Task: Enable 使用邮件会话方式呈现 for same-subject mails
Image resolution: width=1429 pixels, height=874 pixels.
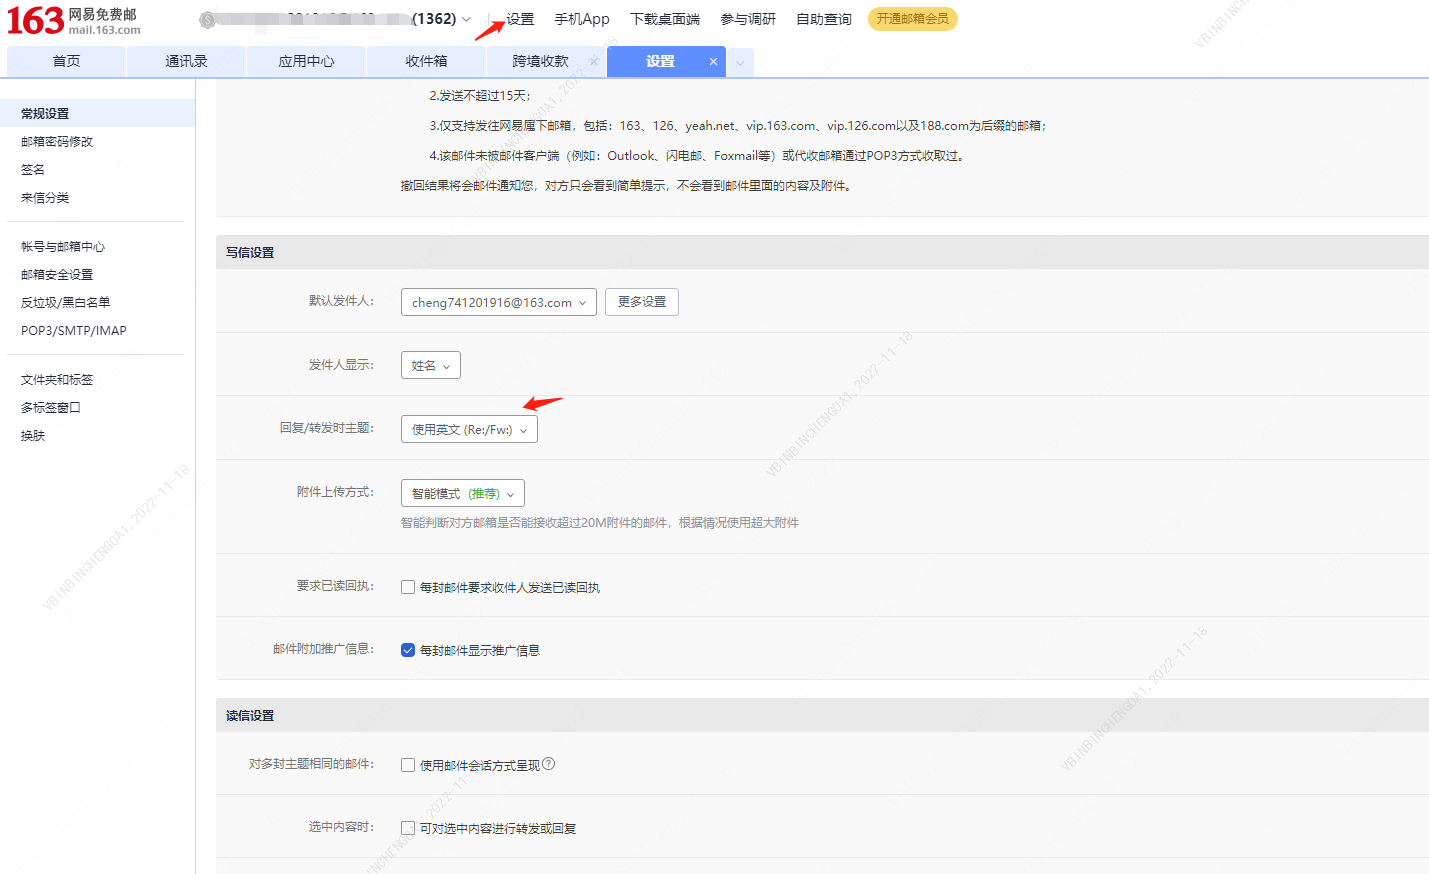Action: coord(408,764)
